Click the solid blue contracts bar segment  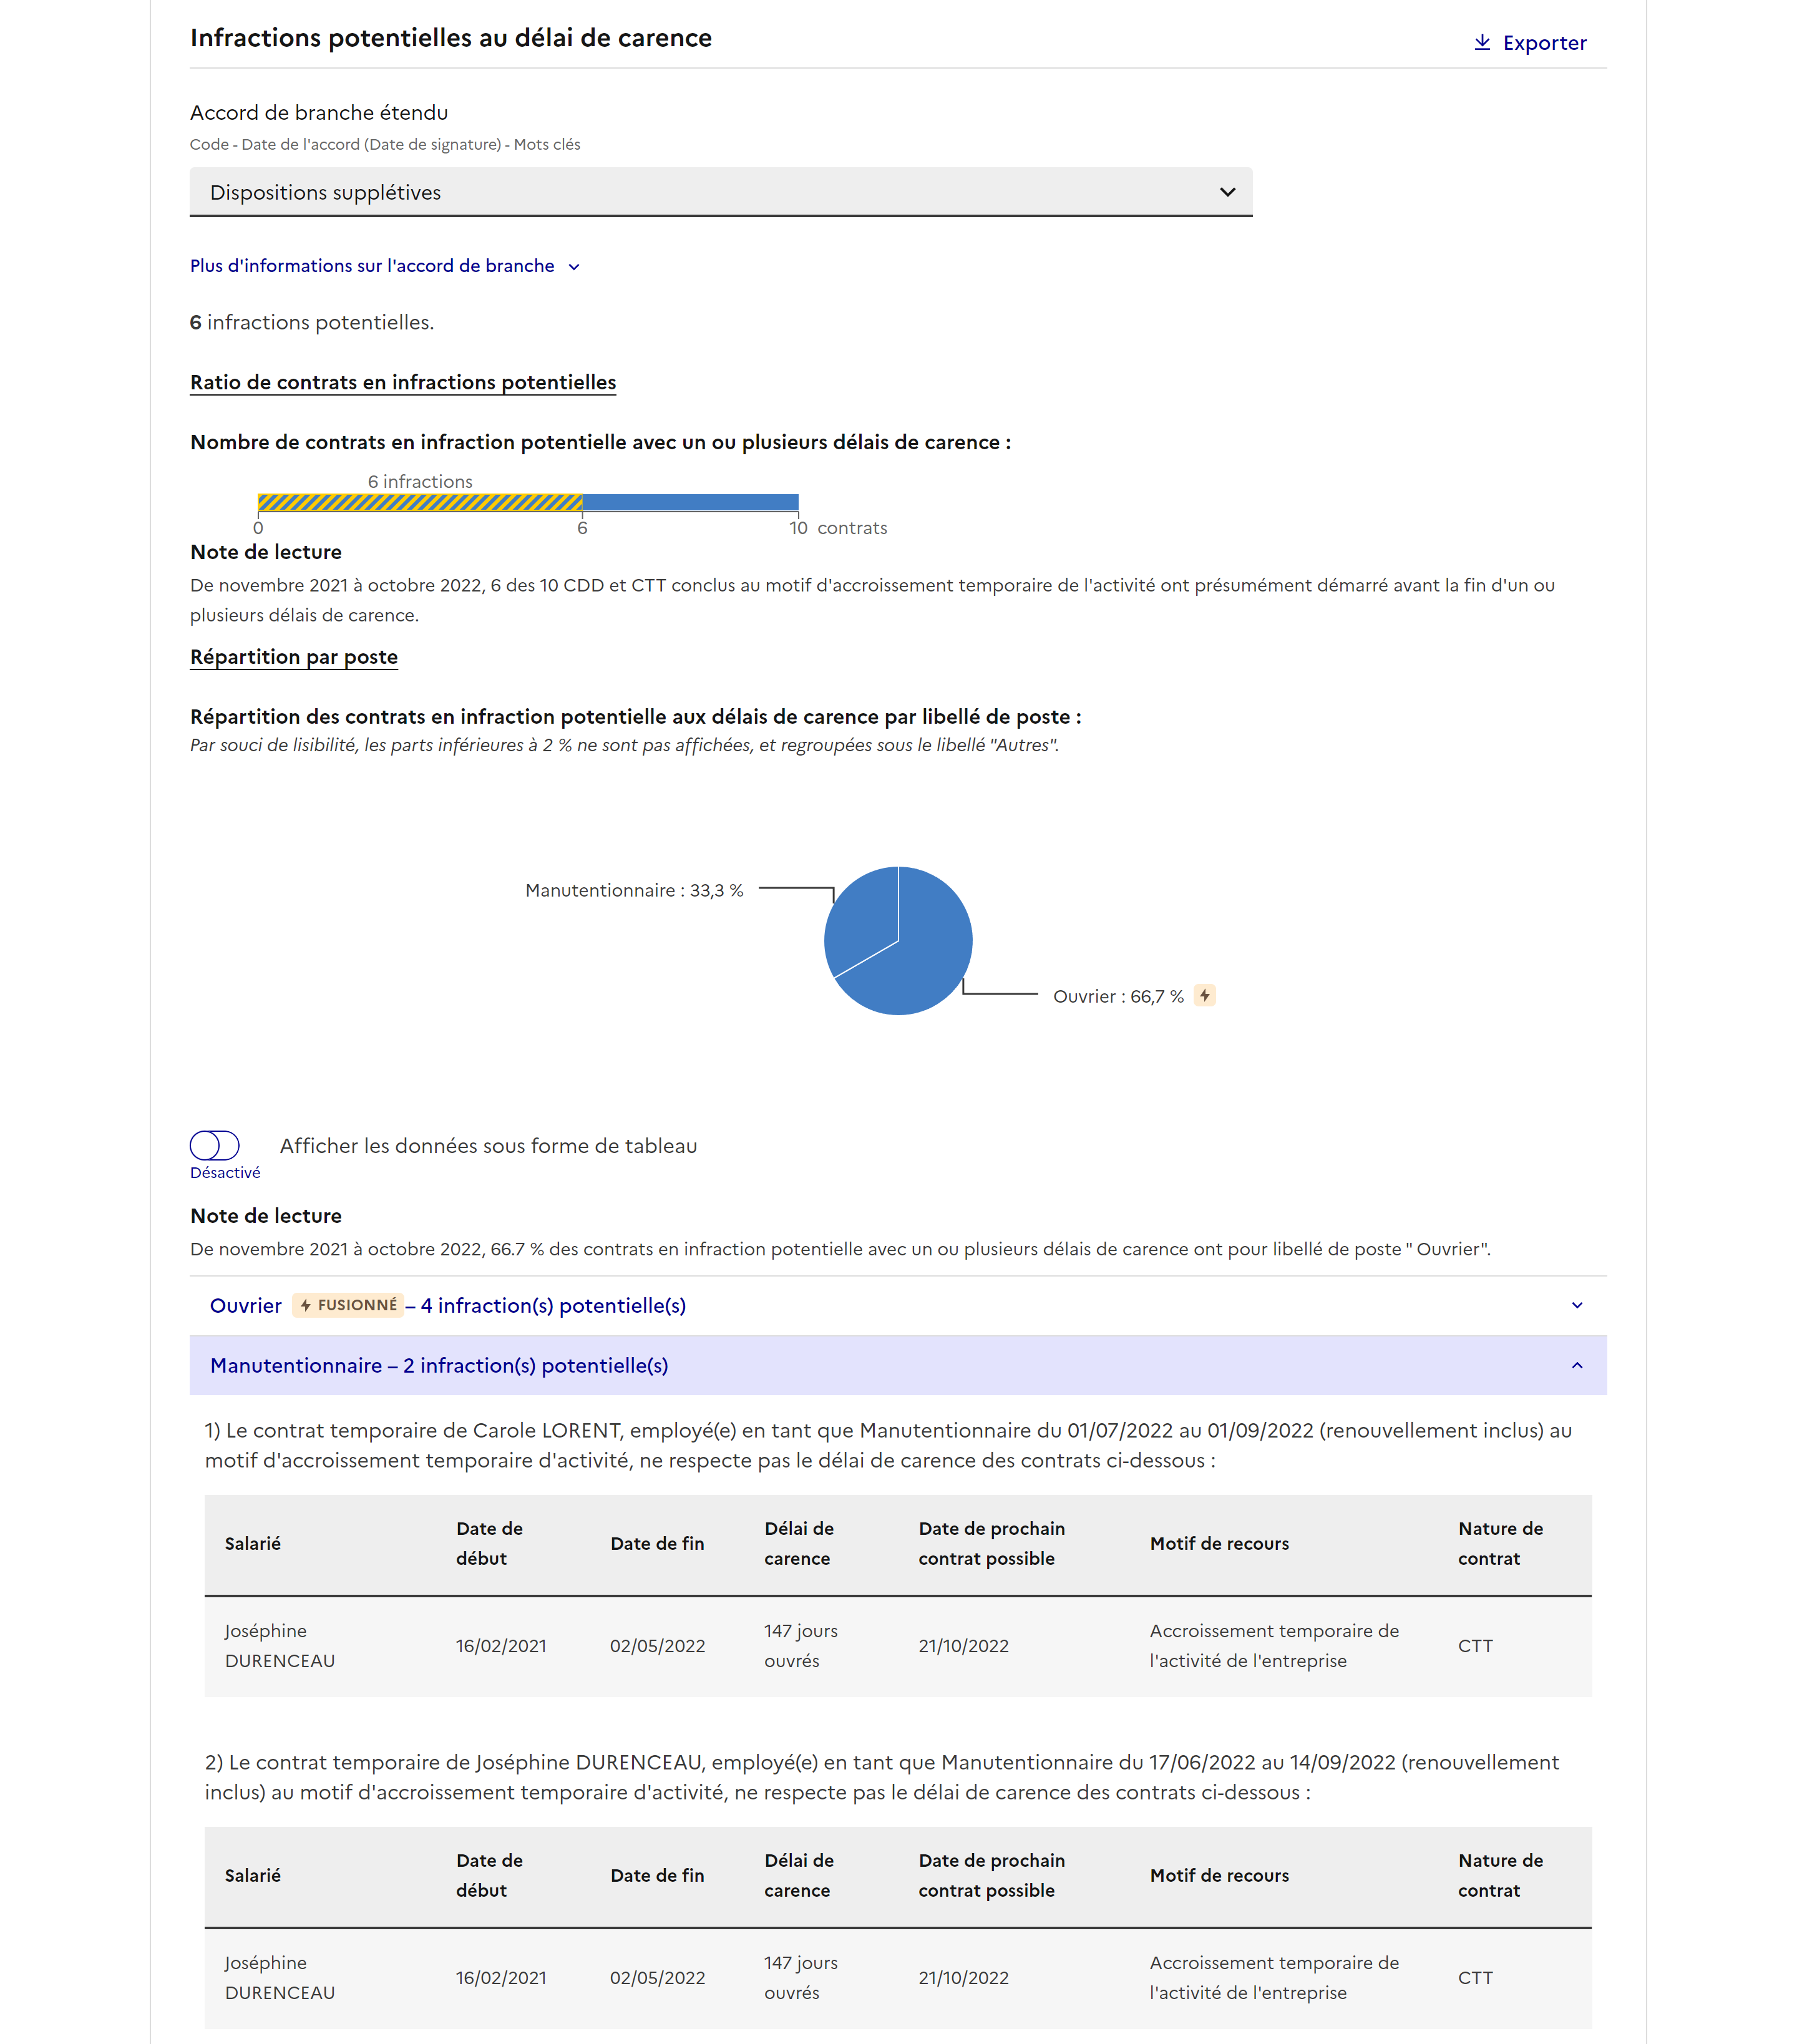coord(690,502)
